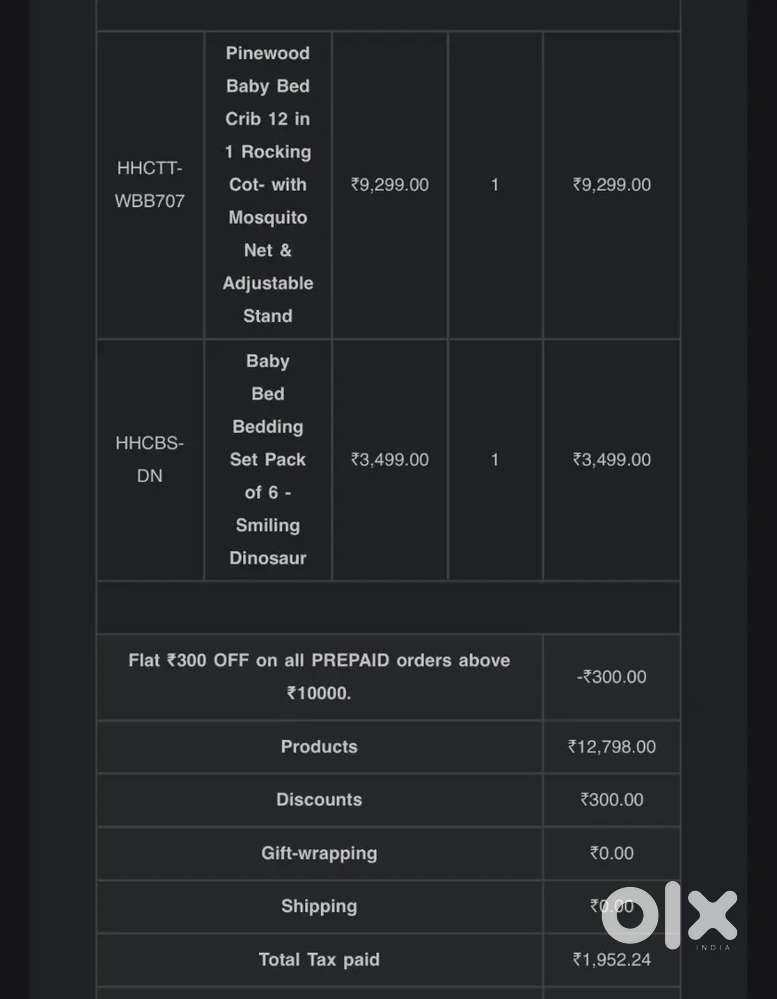Click the Shipping row label

(319, 906)
